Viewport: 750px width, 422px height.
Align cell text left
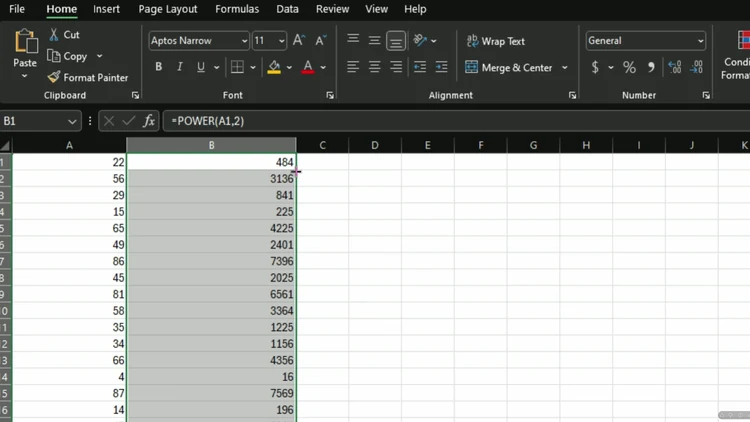click(353, 67)
